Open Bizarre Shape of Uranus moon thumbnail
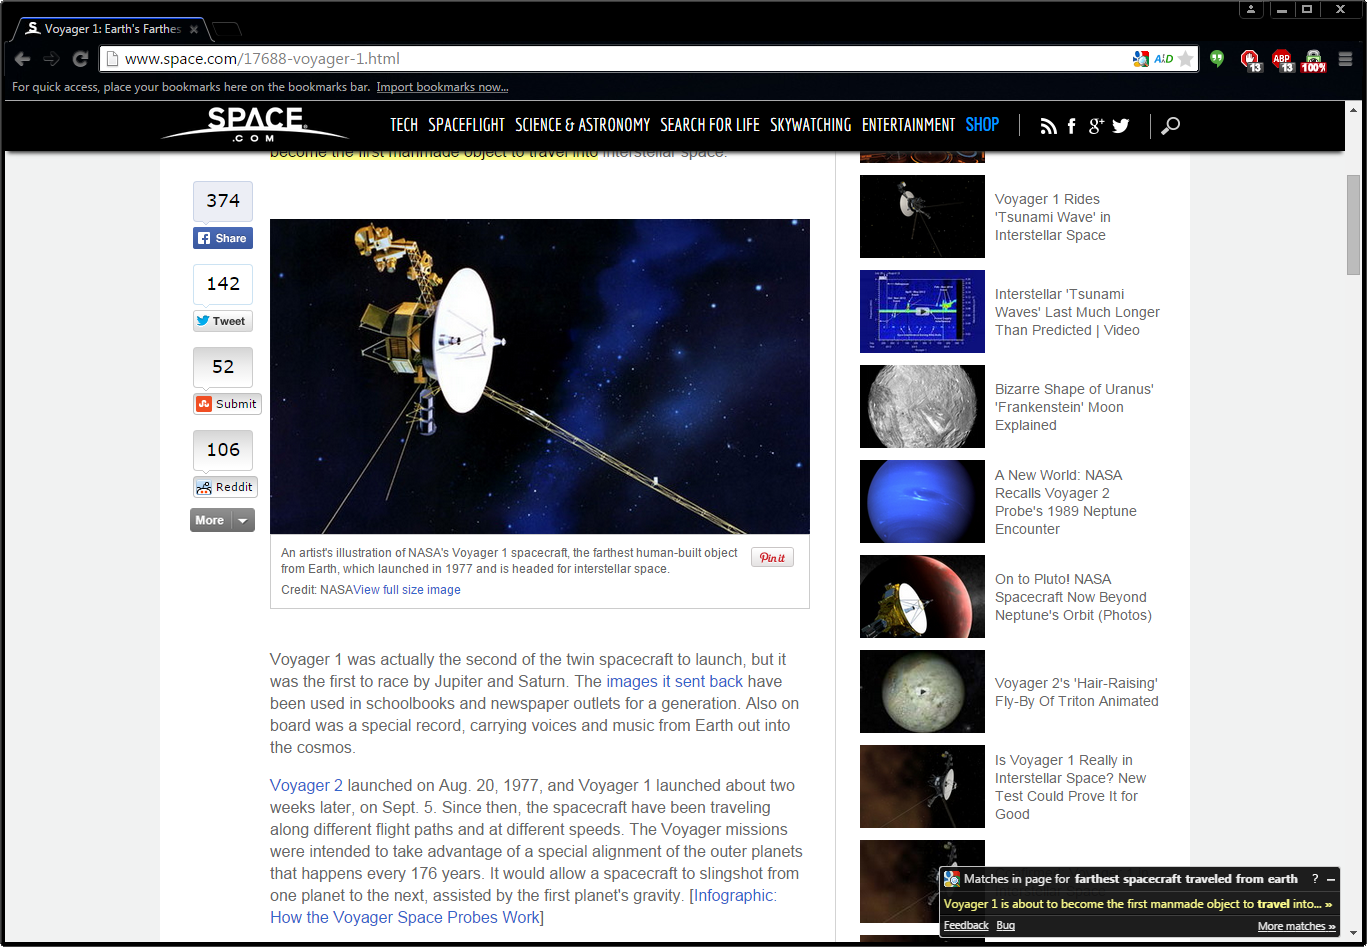The height and width of the screenshot is (947, 1367). click(922, 406)
